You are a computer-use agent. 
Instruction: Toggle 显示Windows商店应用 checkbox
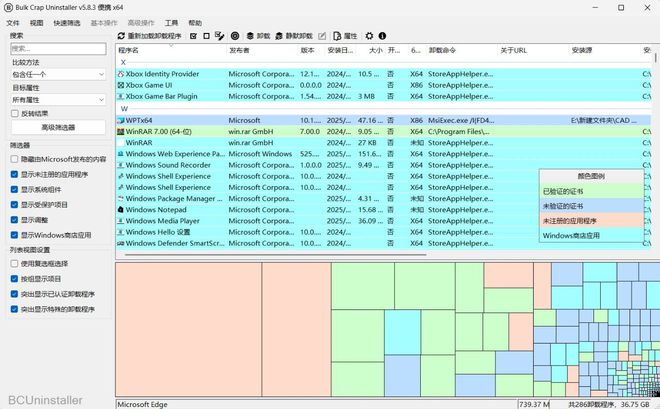click(x=14, y=235)
